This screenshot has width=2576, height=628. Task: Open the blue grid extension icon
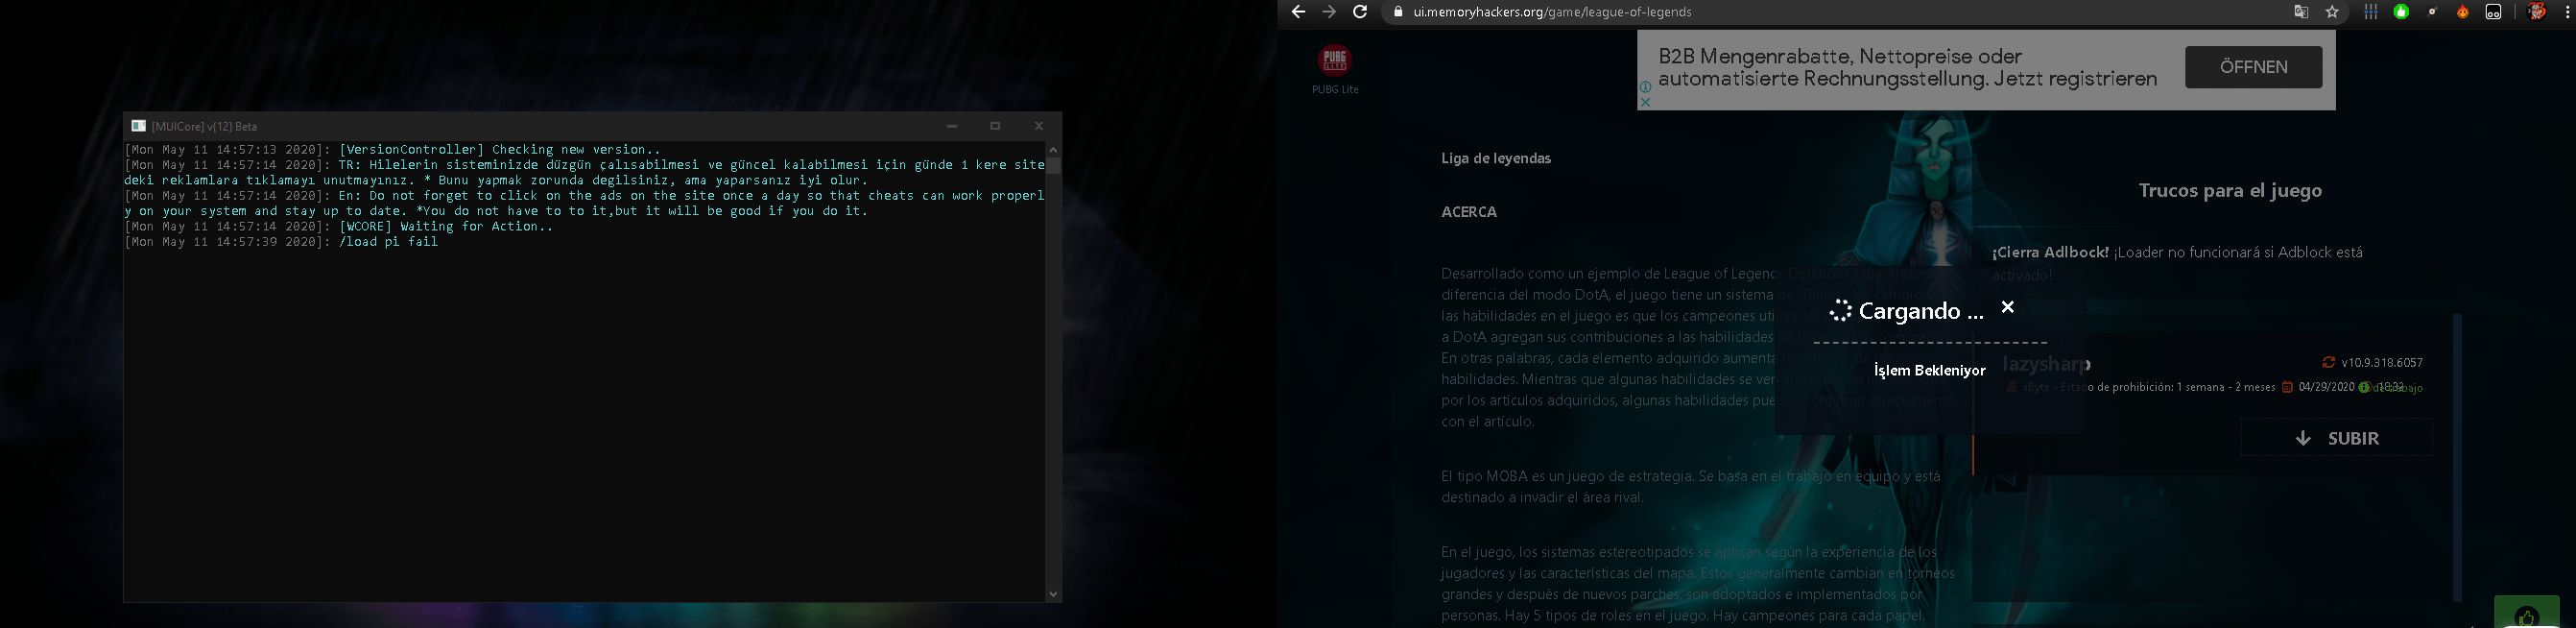point(2371,12)
